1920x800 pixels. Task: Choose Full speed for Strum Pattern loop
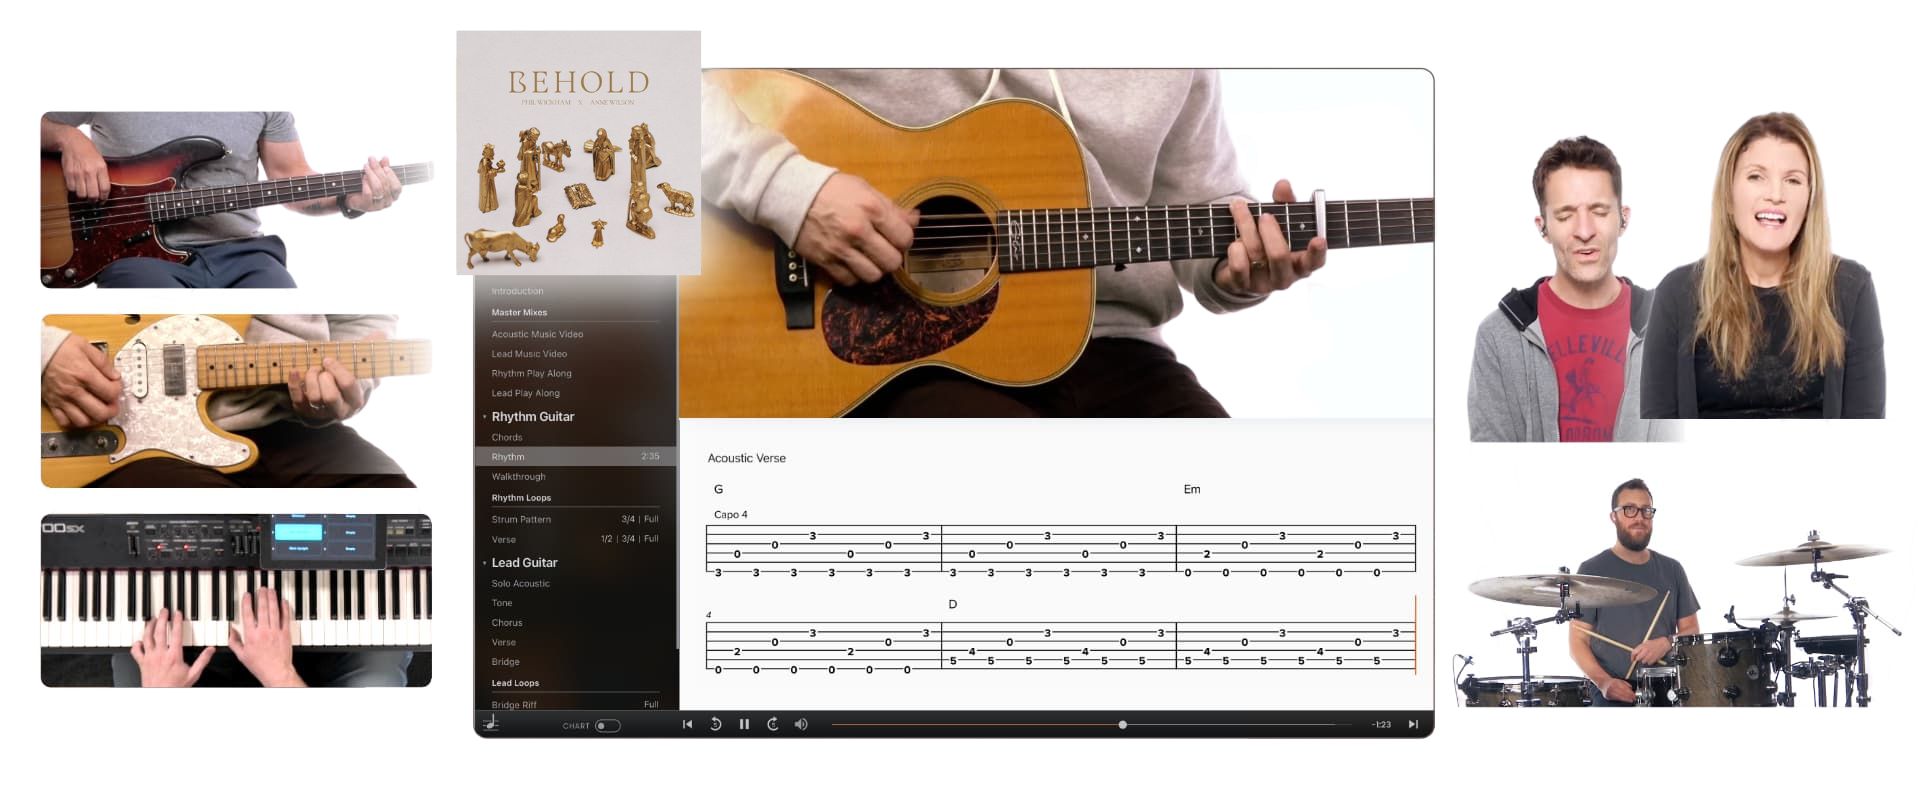[x=651, y=519]
